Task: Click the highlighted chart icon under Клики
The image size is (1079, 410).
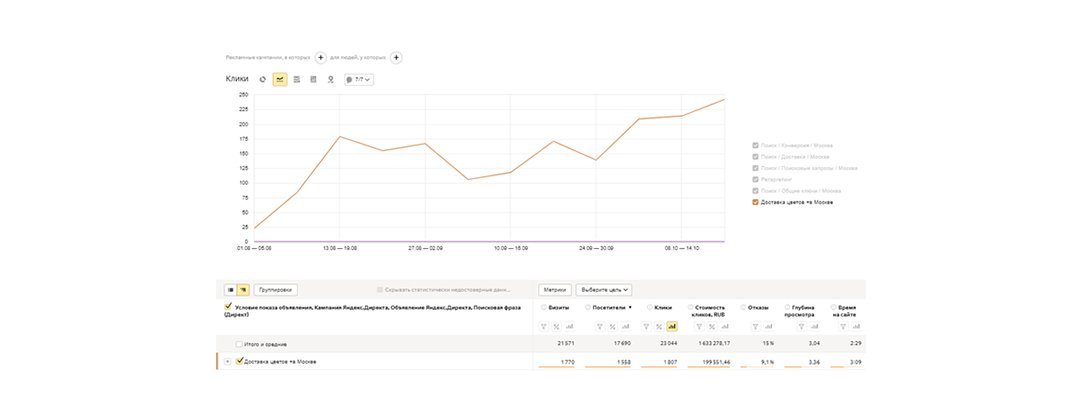Action: point(672,326)
